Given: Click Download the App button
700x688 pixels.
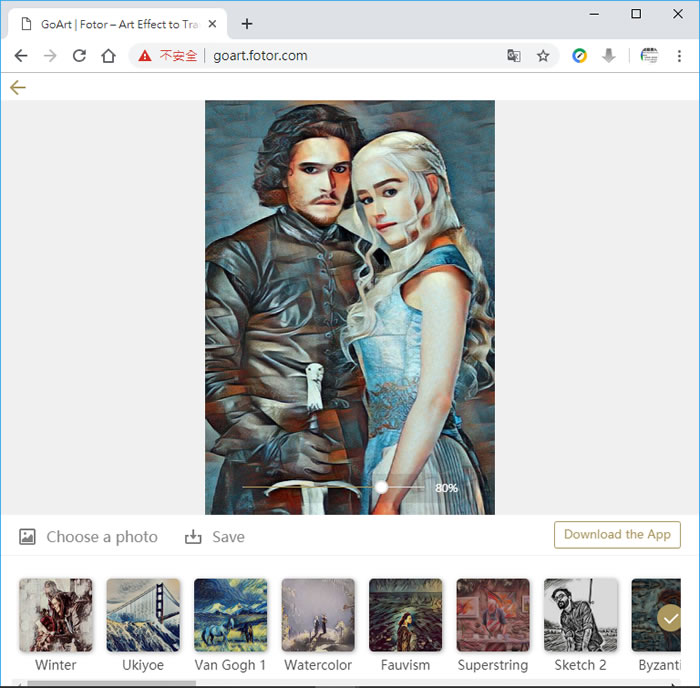Looking at the screenshot, I should coord(617,534).
